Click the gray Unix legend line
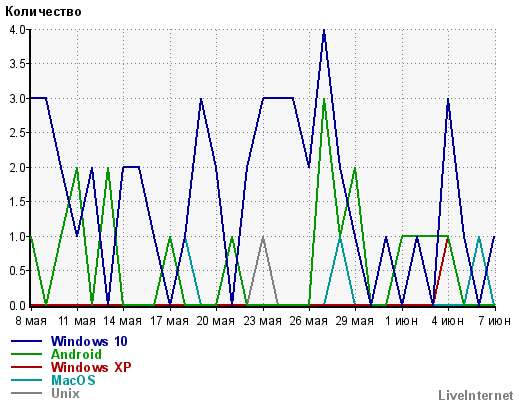The height and width of the screenshot is (405, 520). coord(27,393)
